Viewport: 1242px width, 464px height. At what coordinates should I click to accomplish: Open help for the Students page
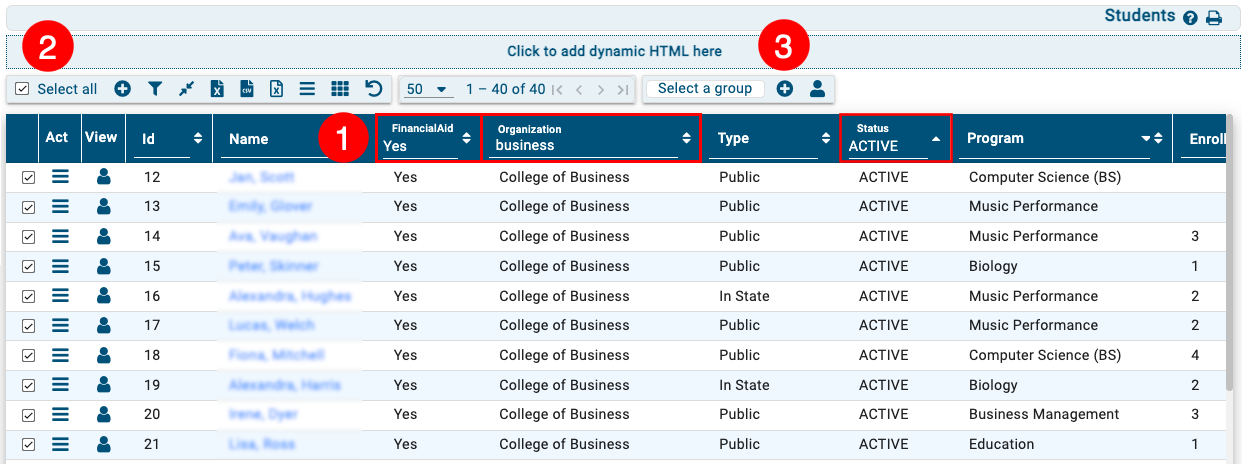click(1190, 18)
